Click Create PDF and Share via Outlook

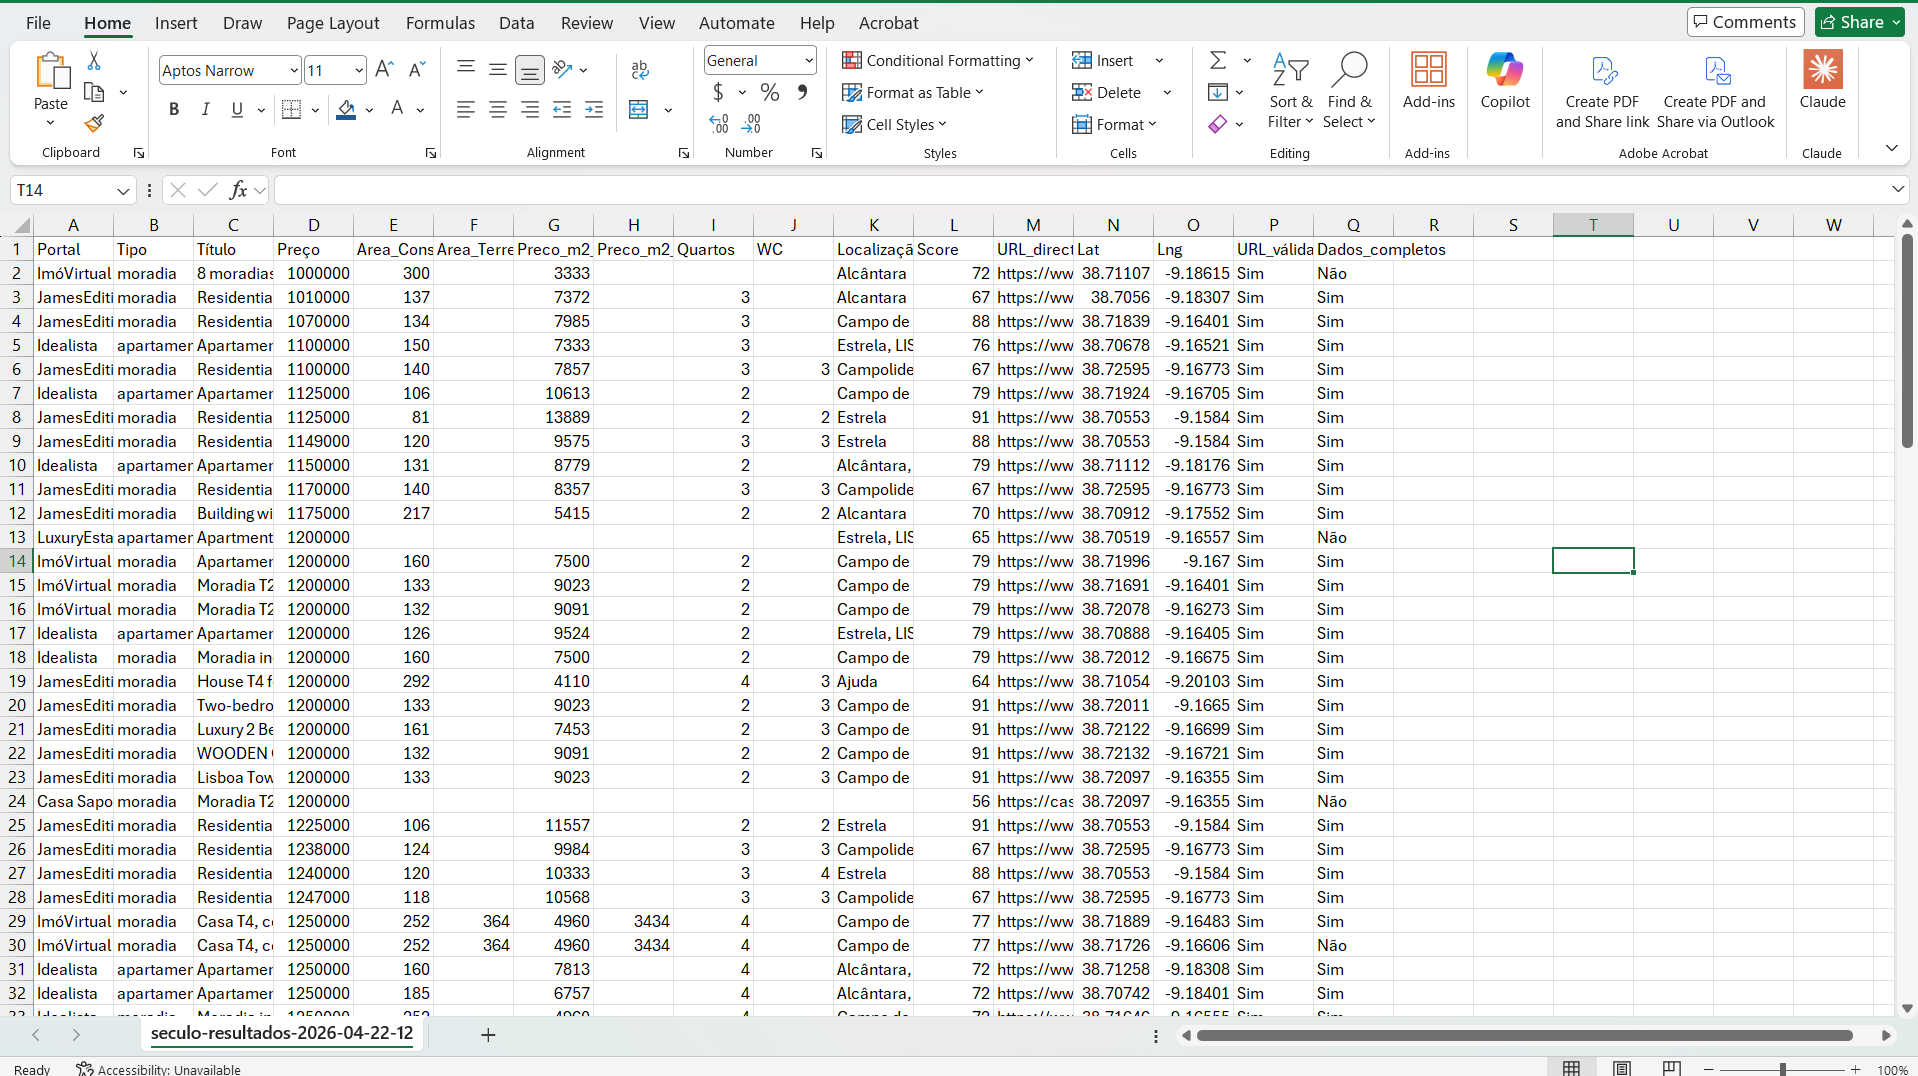click(1715, 90)
